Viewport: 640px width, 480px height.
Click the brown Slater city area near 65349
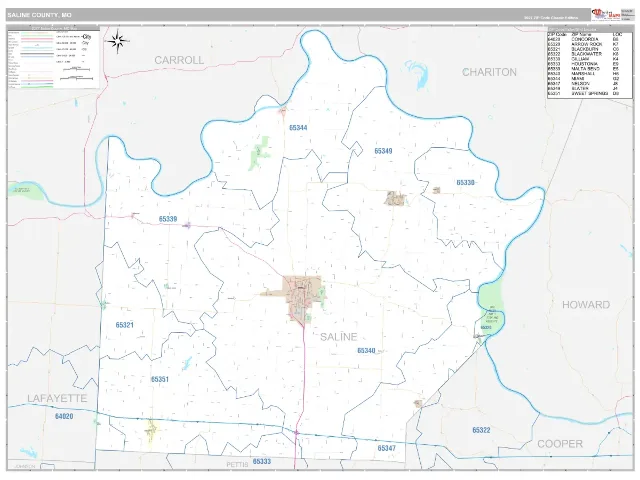coord(395,198)
